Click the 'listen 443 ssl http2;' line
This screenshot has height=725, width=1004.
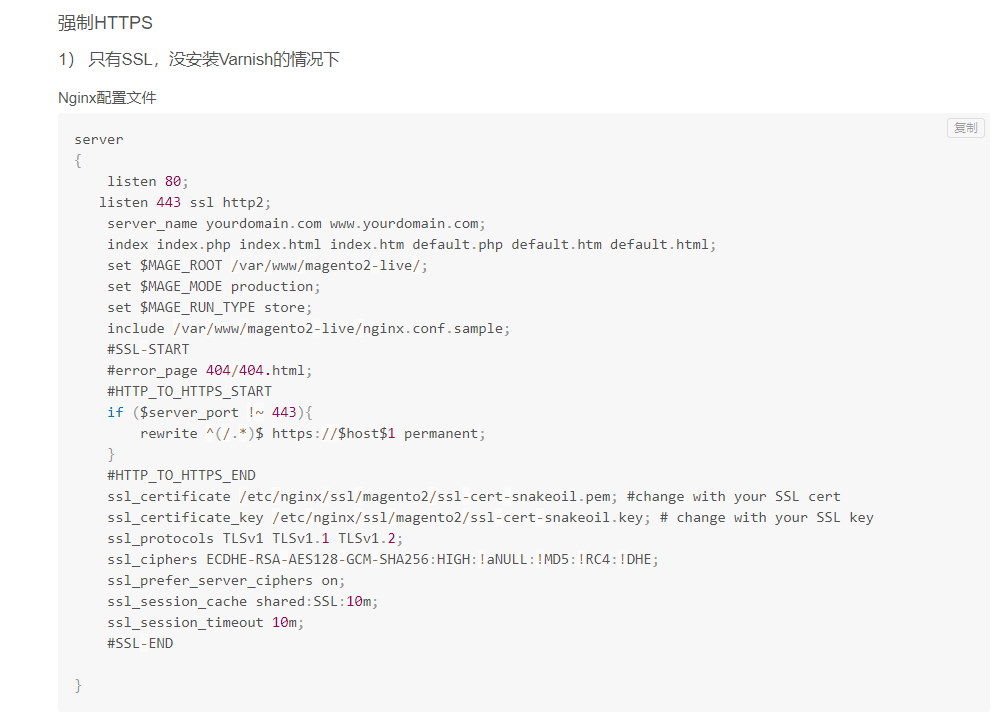tap(184, 202)
